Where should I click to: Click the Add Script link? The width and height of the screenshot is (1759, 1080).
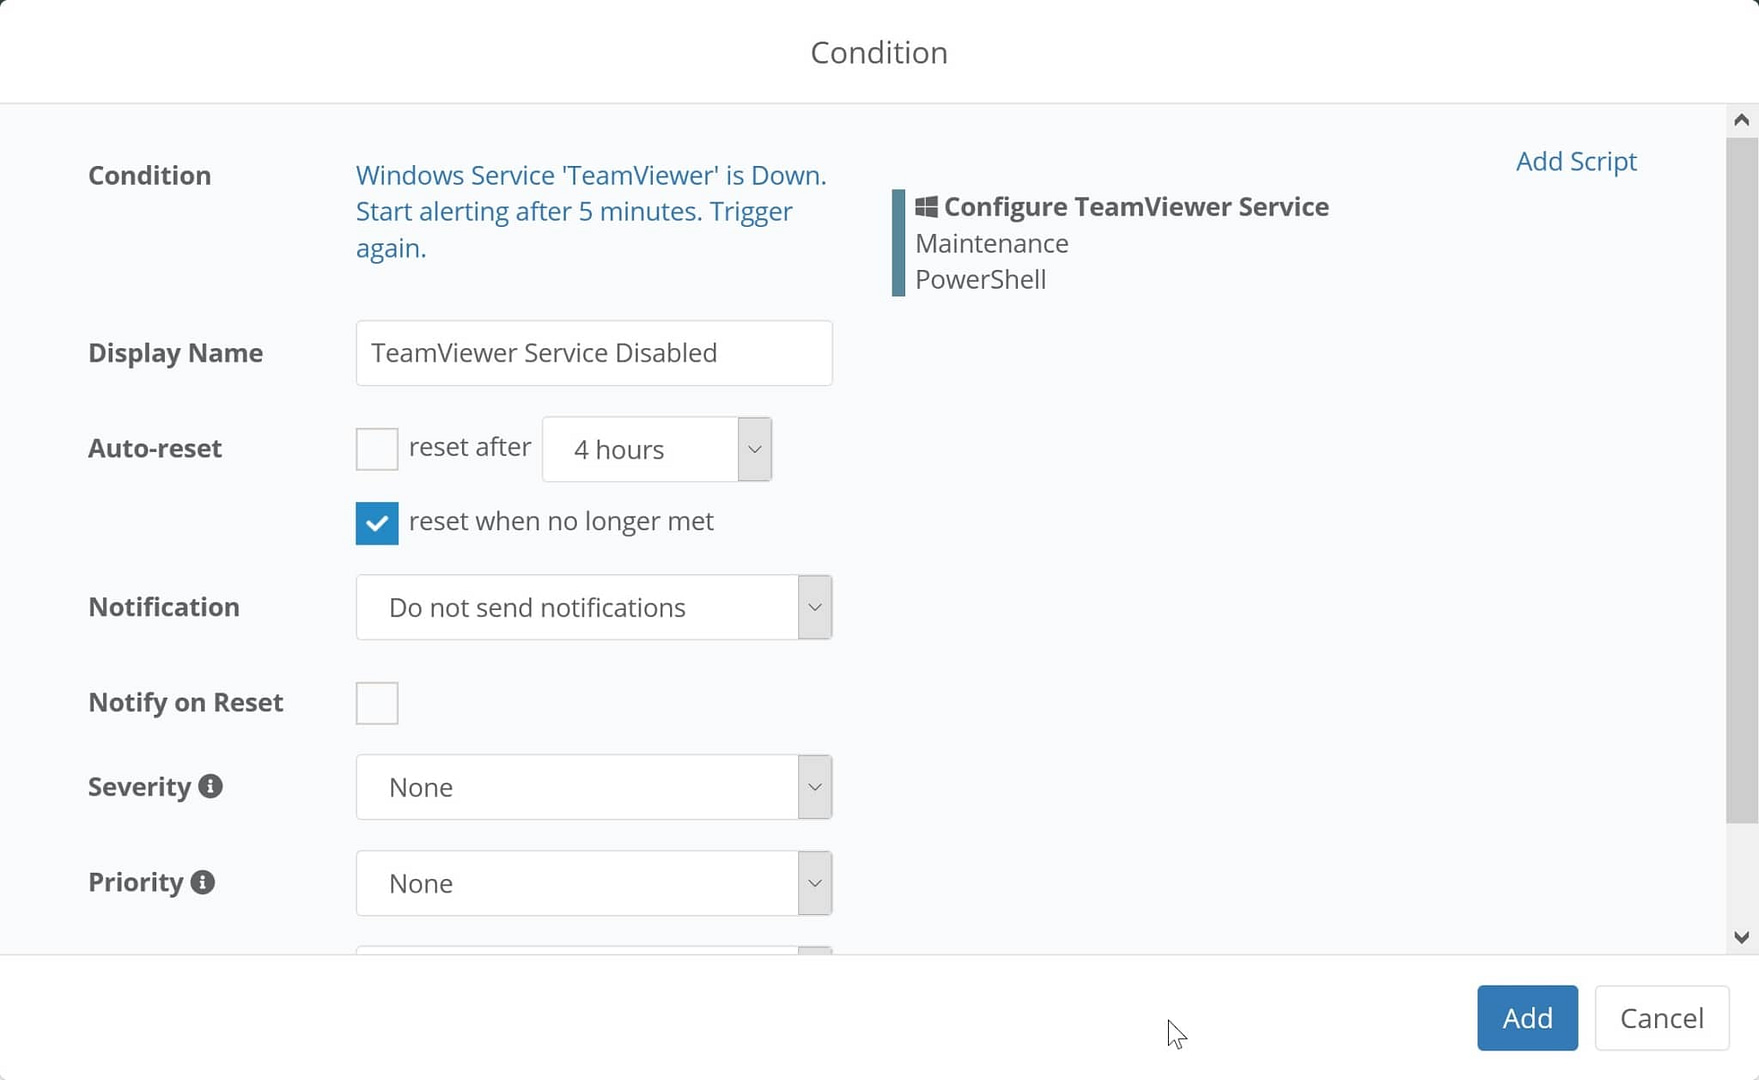(1575, 161)
